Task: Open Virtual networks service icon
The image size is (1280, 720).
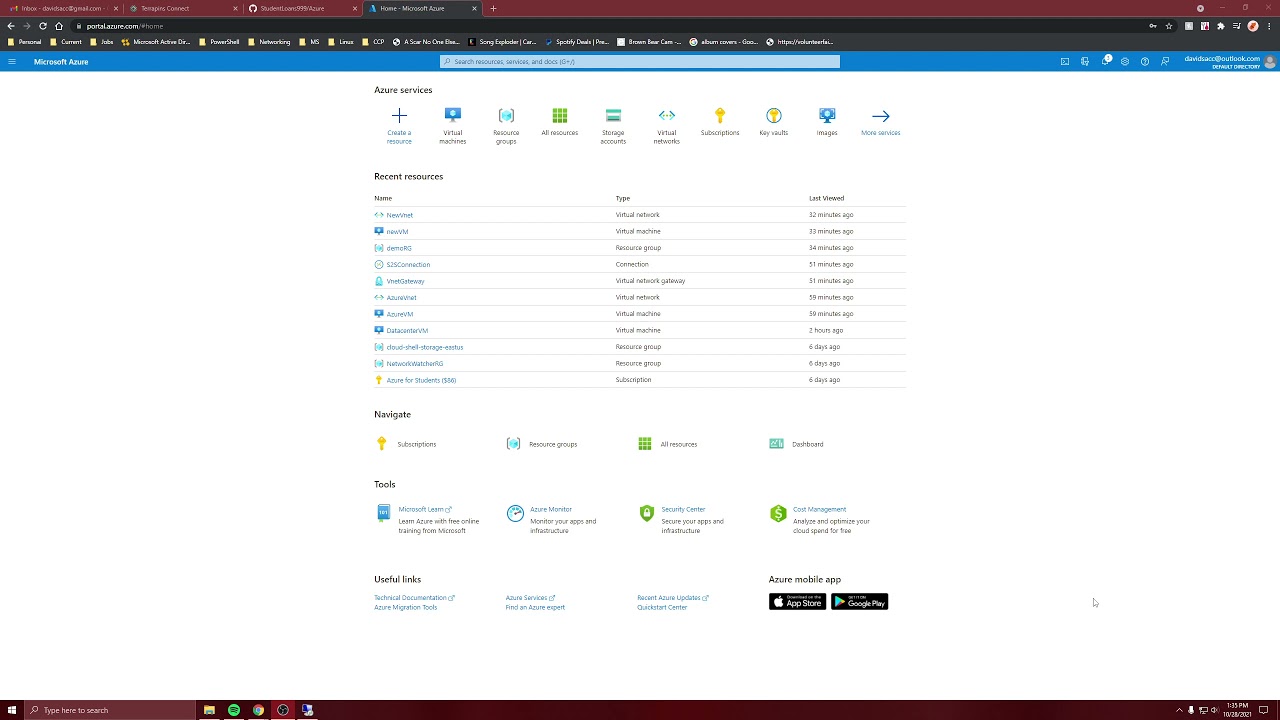Action: click(667, 116)
